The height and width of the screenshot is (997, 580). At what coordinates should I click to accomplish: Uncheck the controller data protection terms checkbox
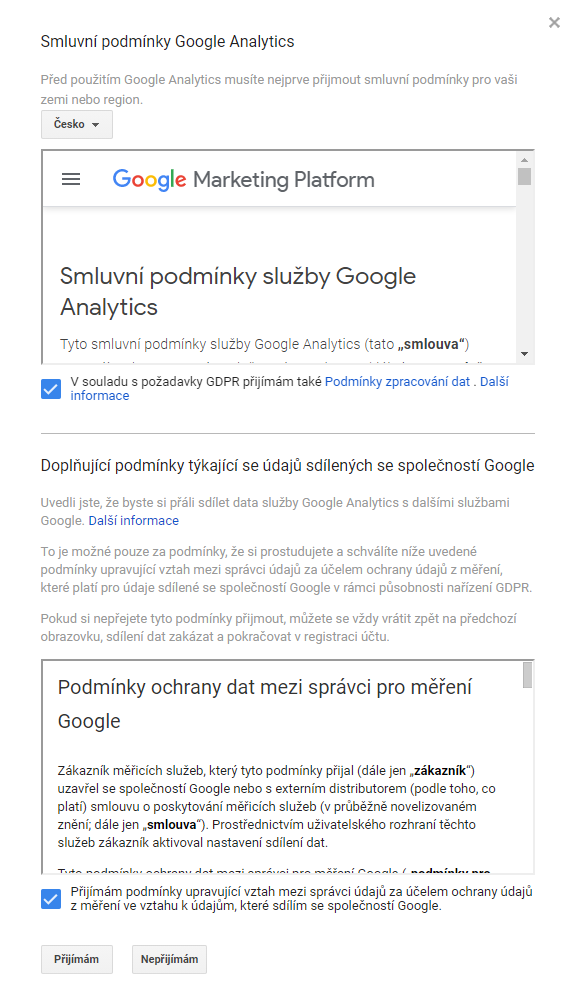(51, 898)
